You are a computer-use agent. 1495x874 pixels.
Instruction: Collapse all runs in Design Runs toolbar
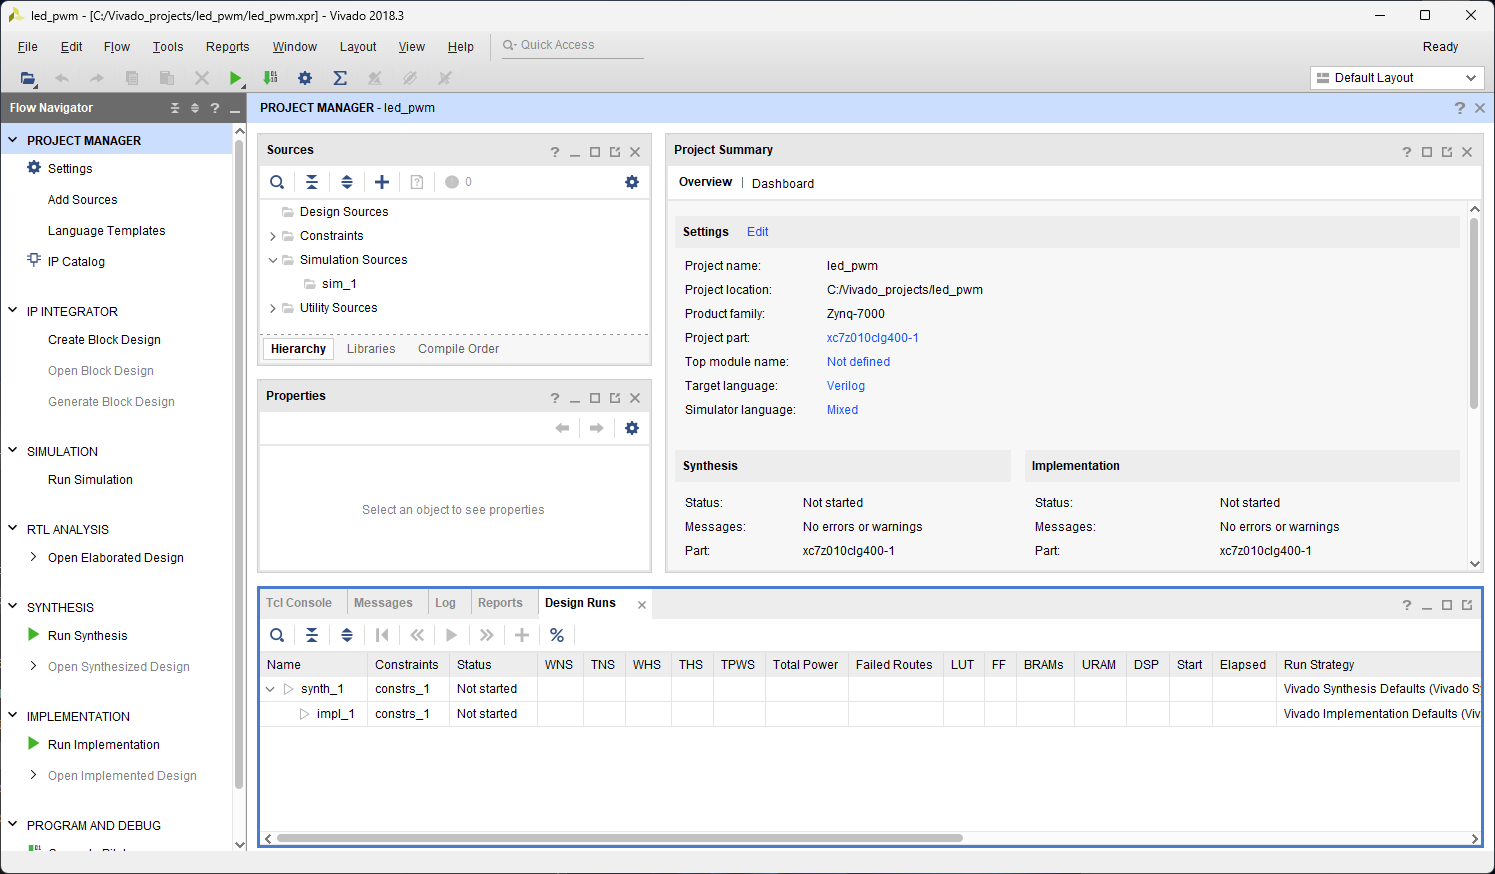(x=312, y=635)
